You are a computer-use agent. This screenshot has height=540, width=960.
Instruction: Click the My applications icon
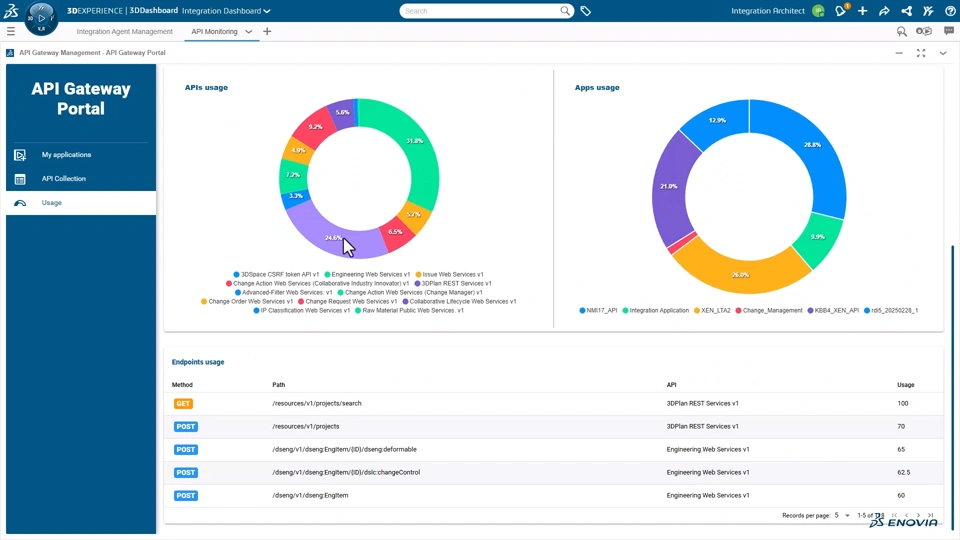click(x=20, y=155)
